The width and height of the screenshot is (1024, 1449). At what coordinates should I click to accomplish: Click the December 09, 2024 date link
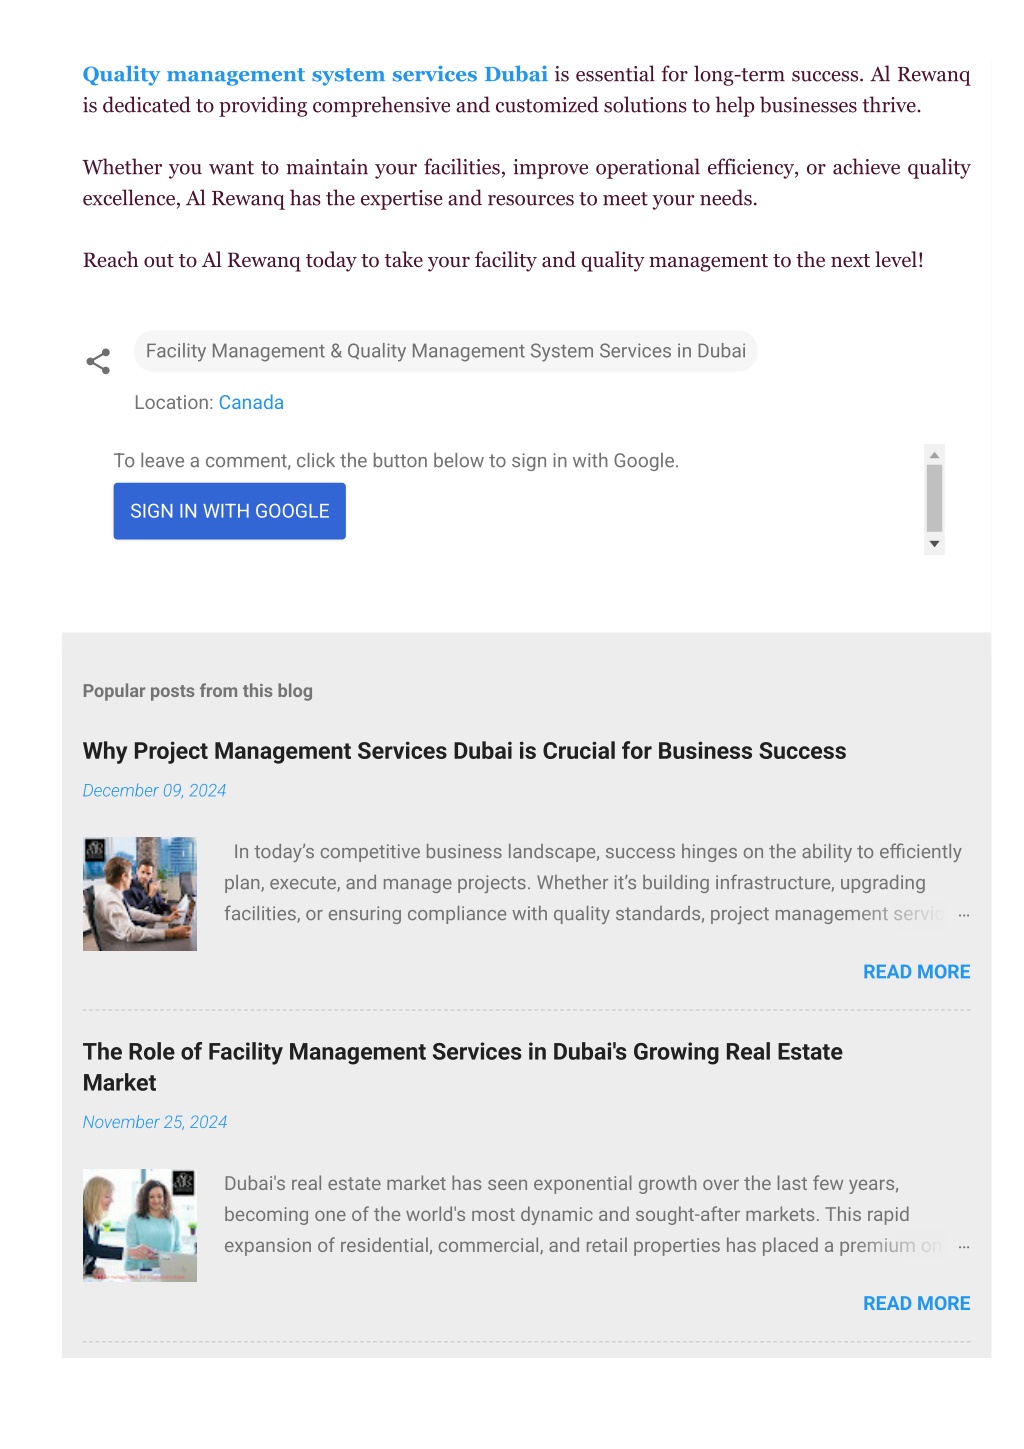(154, 790)
